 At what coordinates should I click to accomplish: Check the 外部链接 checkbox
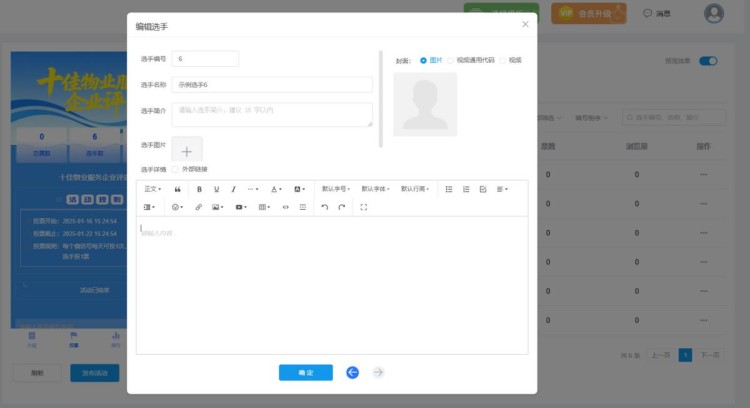pyautogui.click(x=176, y=169)
